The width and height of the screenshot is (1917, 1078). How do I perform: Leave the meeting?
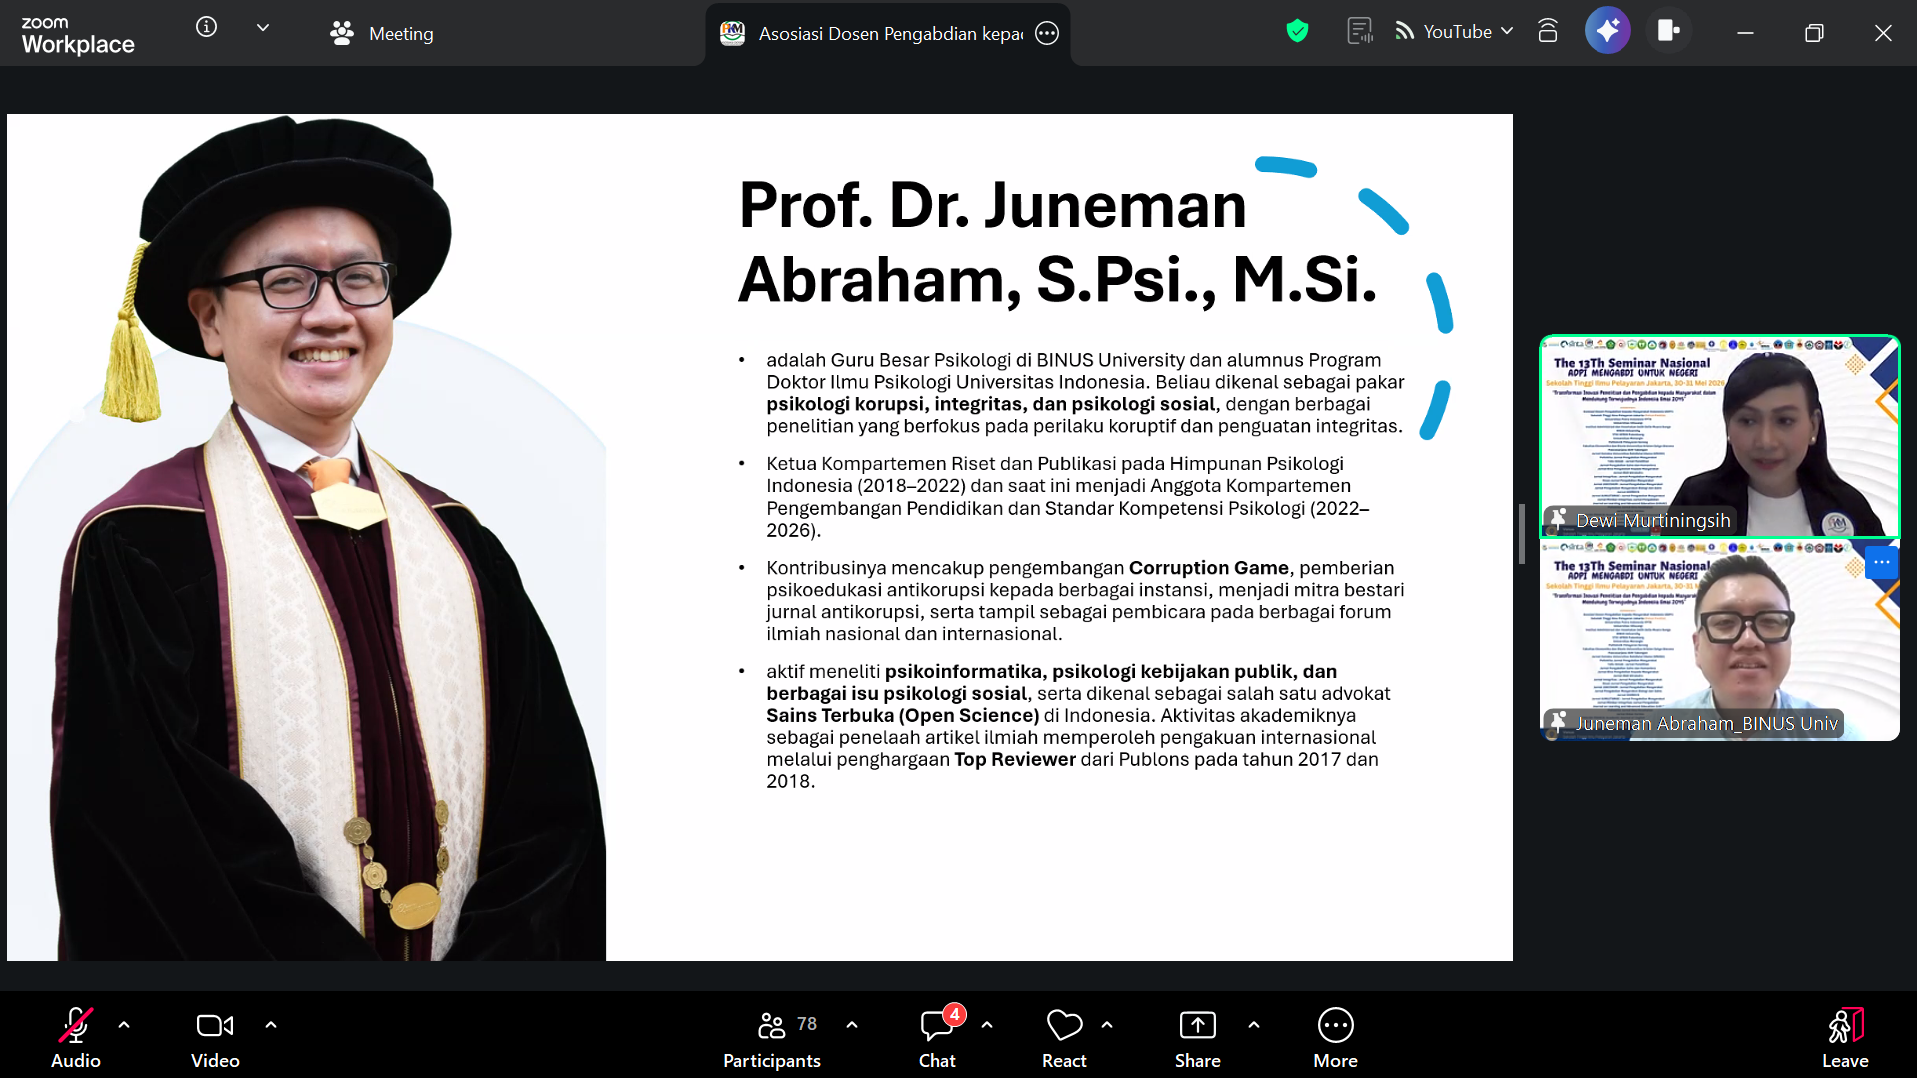tap(1845, 1038)
